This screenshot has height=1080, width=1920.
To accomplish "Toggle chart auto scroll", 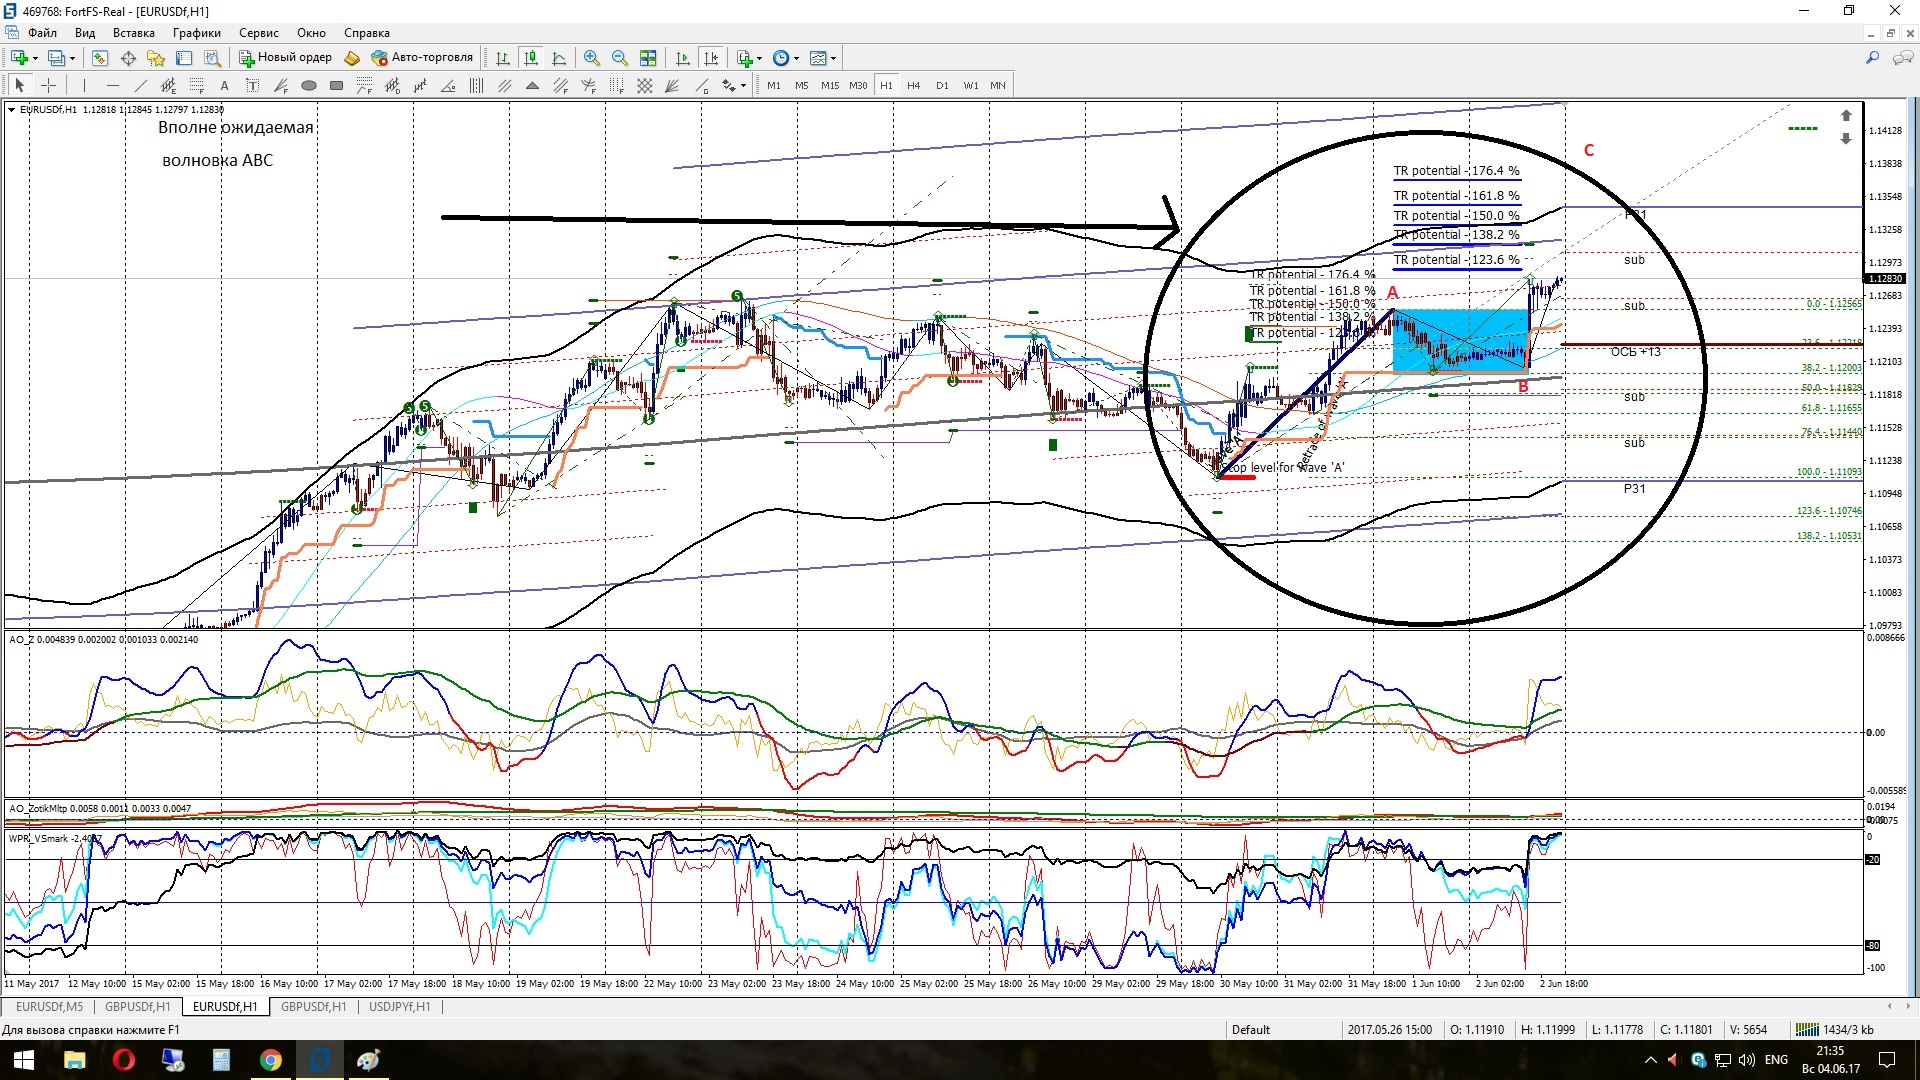I will coord(683,58).
